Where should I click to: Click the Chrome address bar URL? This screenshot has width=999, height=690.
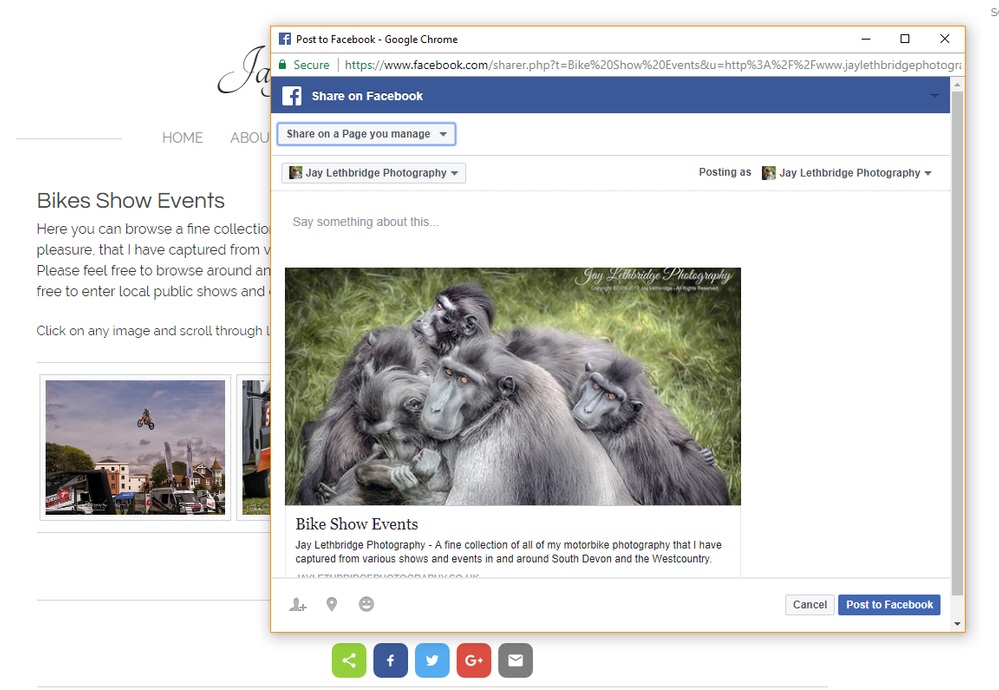650,65
